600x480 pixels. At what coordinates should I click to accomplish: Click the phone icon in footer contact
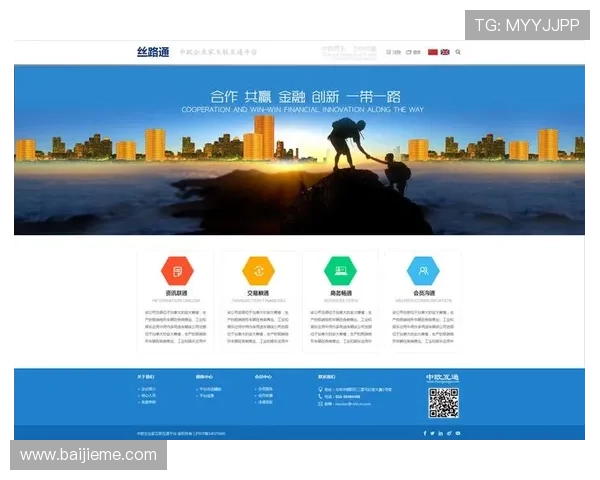click(320, 397)
